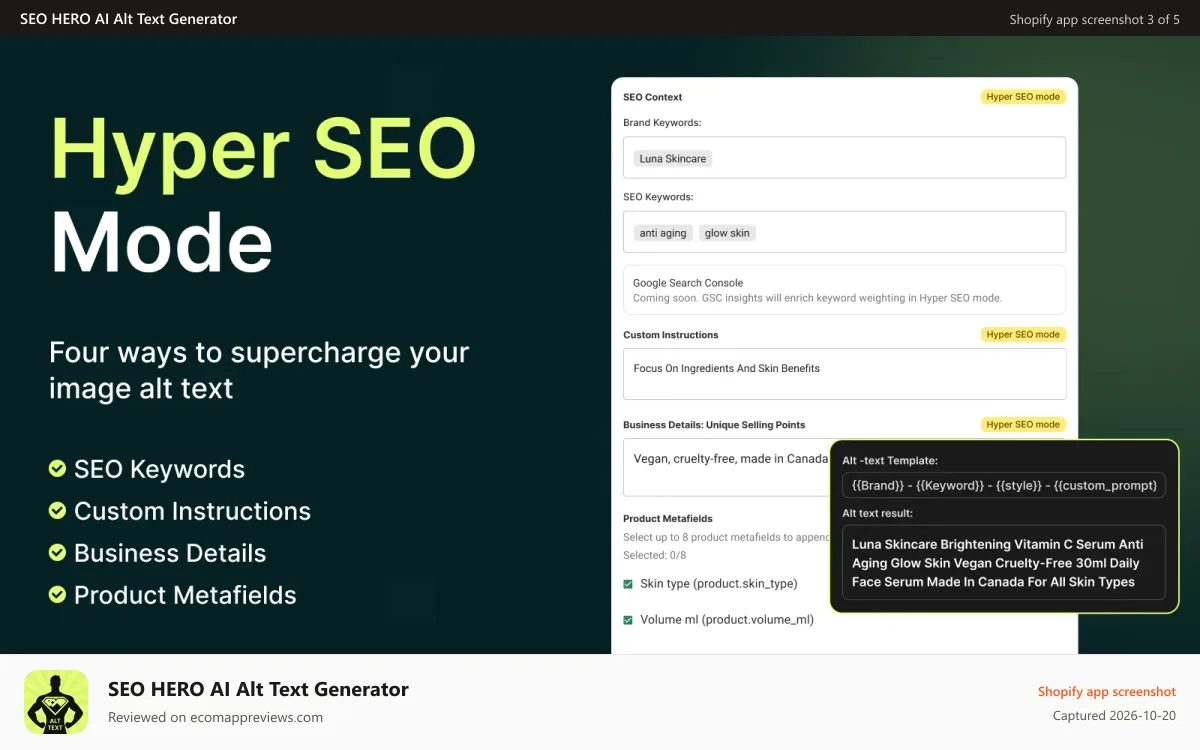Click the top-left 'SEO HERO AI Alt Text Generator' title
1200x750 pixels.
pos(129,19)
